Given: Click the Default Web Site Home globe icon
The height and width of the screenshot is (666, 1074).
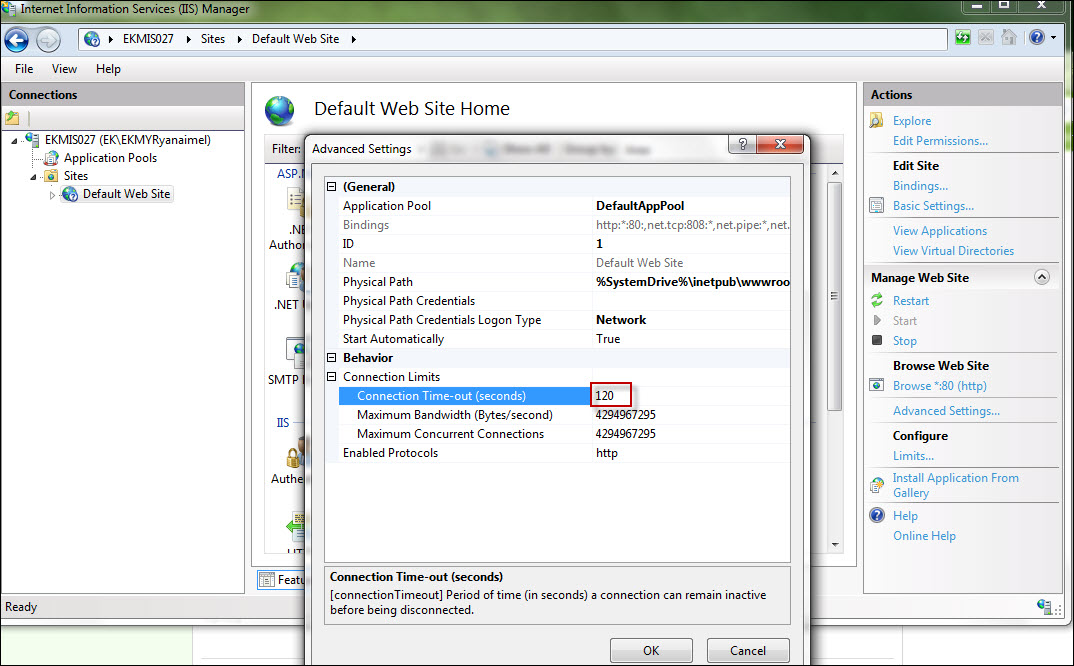Looking at the screenshot, I should click(279, 110).
